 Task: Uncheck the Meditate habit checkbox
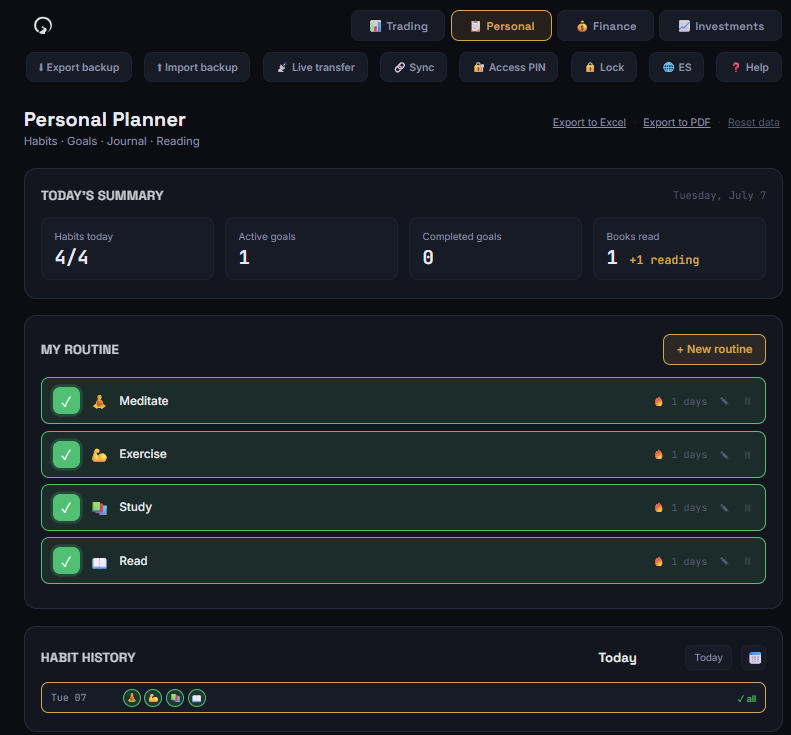pos(66,401)
